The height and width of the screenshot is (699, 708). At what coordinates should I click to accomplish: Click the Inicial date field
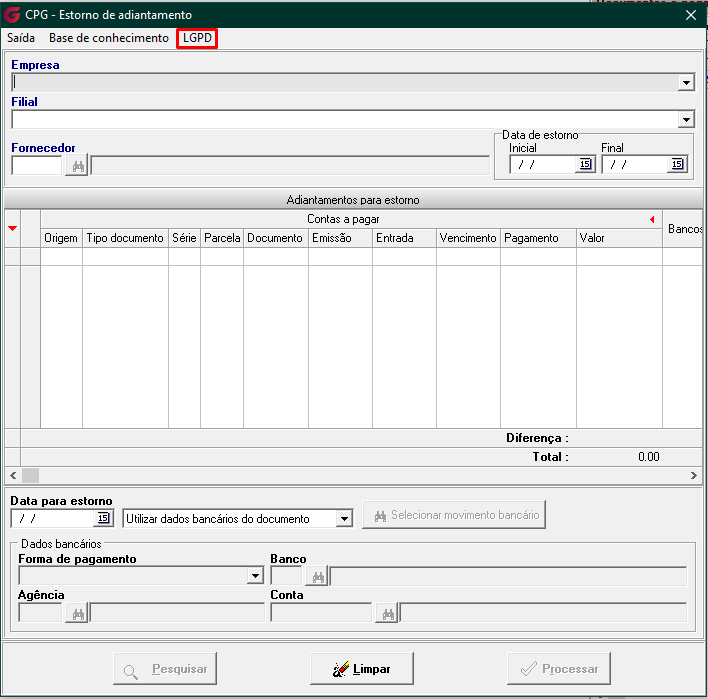coord(544,164)
